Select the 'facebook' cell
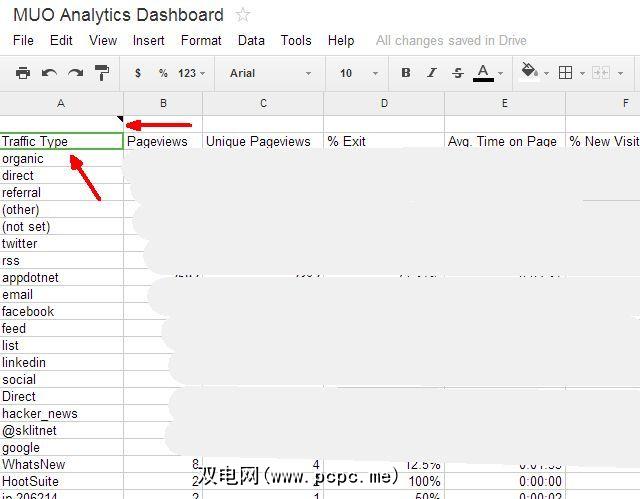This screenshot has width=640, height=499. click(x=61, y=311)
